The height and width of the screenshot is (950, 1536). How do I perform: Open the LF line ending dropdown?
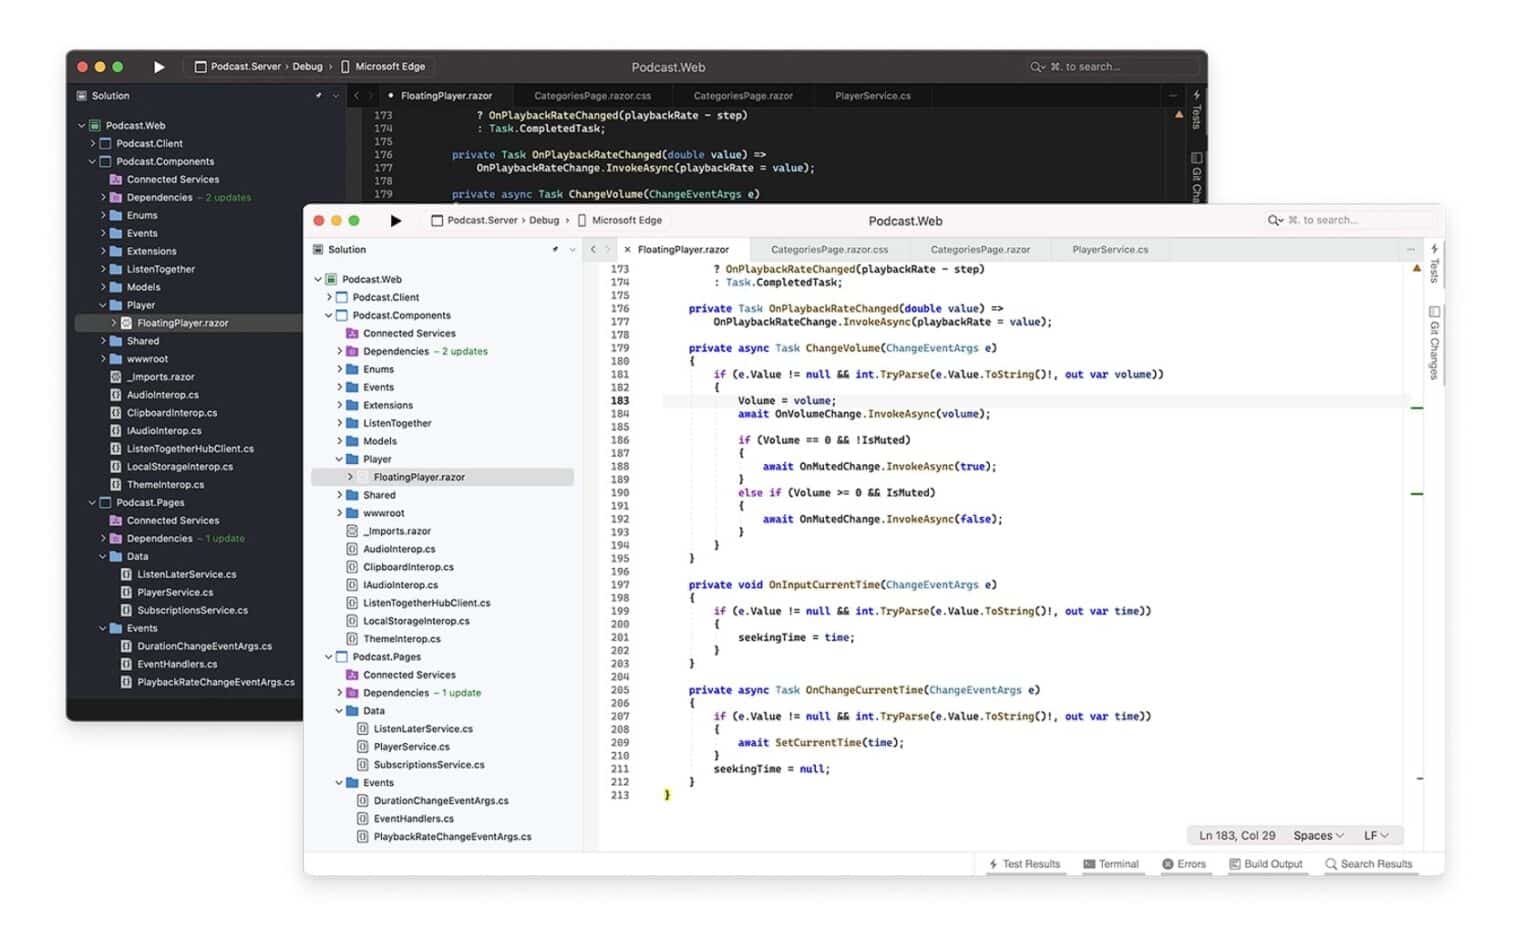tap(1376, 836)
